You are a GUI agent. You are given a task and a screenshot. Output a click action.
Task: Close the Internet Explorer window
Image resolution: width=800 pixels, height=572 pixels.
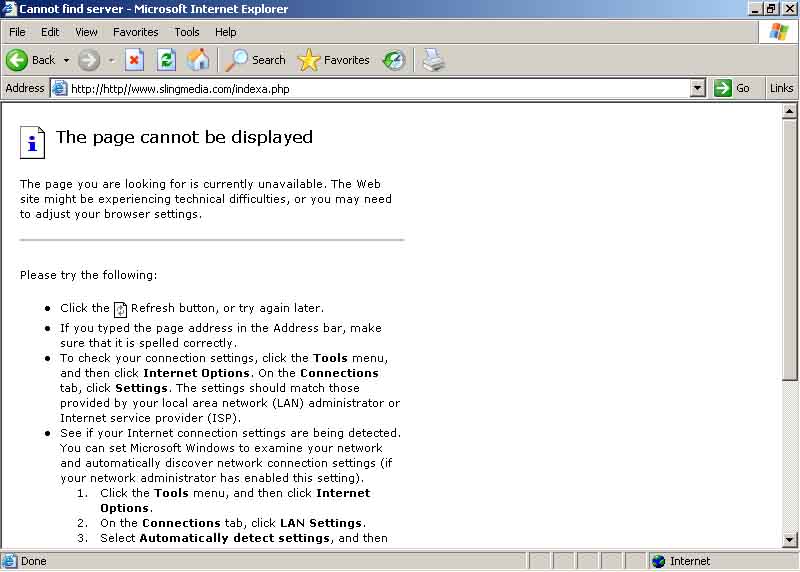(789, 9)
